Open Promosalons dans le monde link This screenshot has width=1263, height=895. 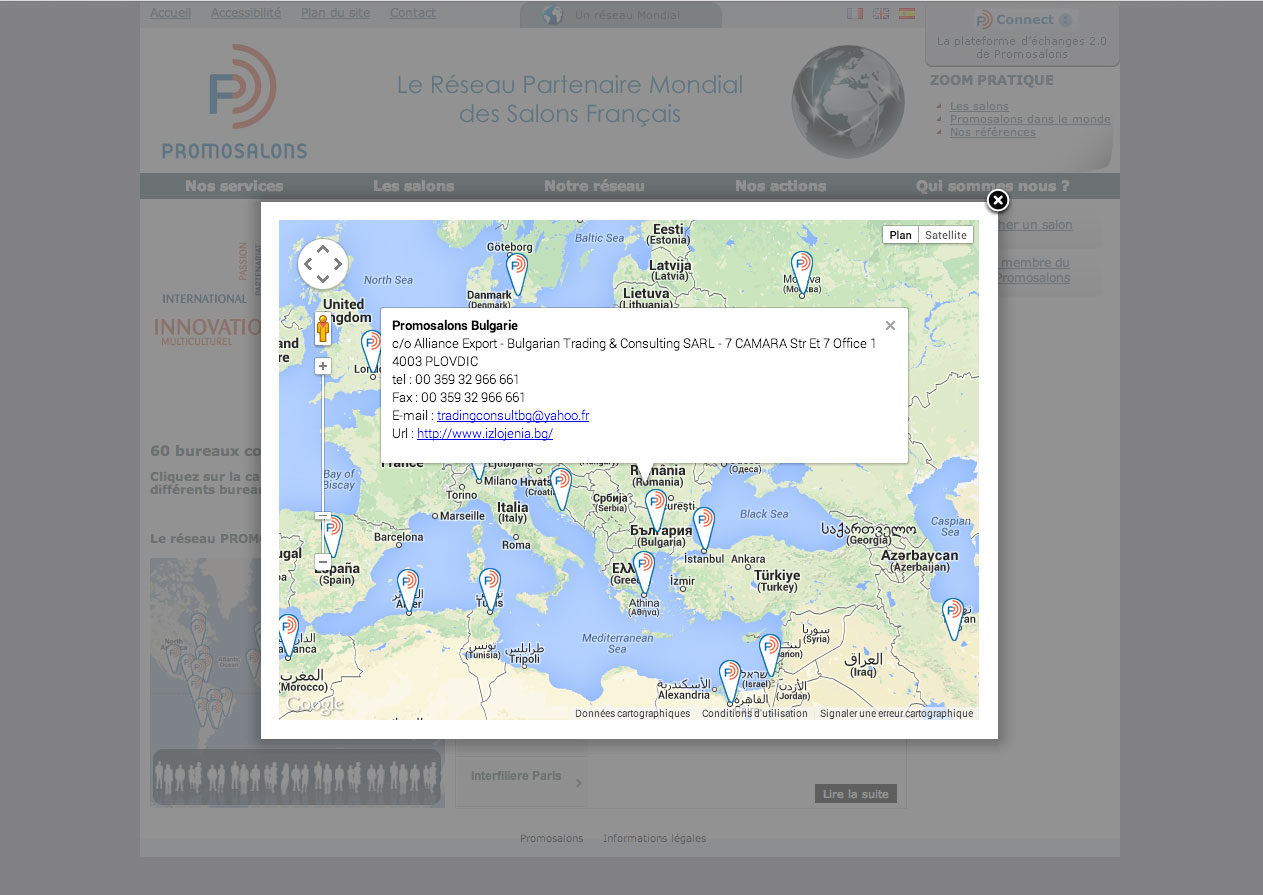click(x=1030, y=119)
